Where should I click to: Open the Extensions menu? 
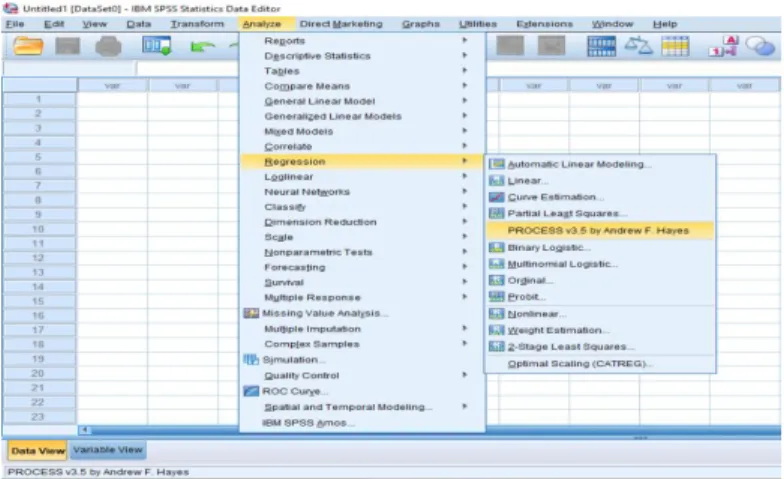544,24
